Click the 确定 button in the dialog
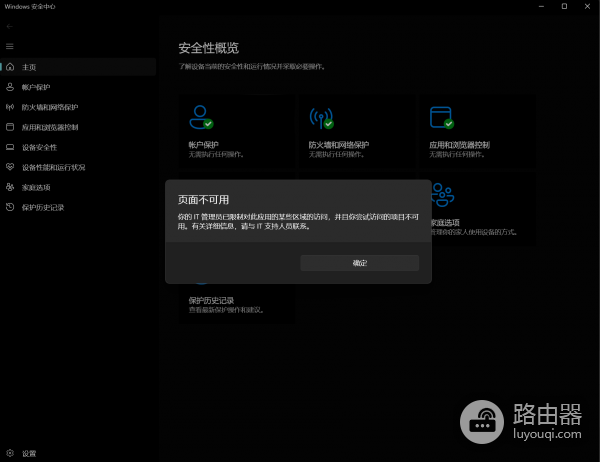Viewport: 600px width, 462px height. tap(359, 263)
